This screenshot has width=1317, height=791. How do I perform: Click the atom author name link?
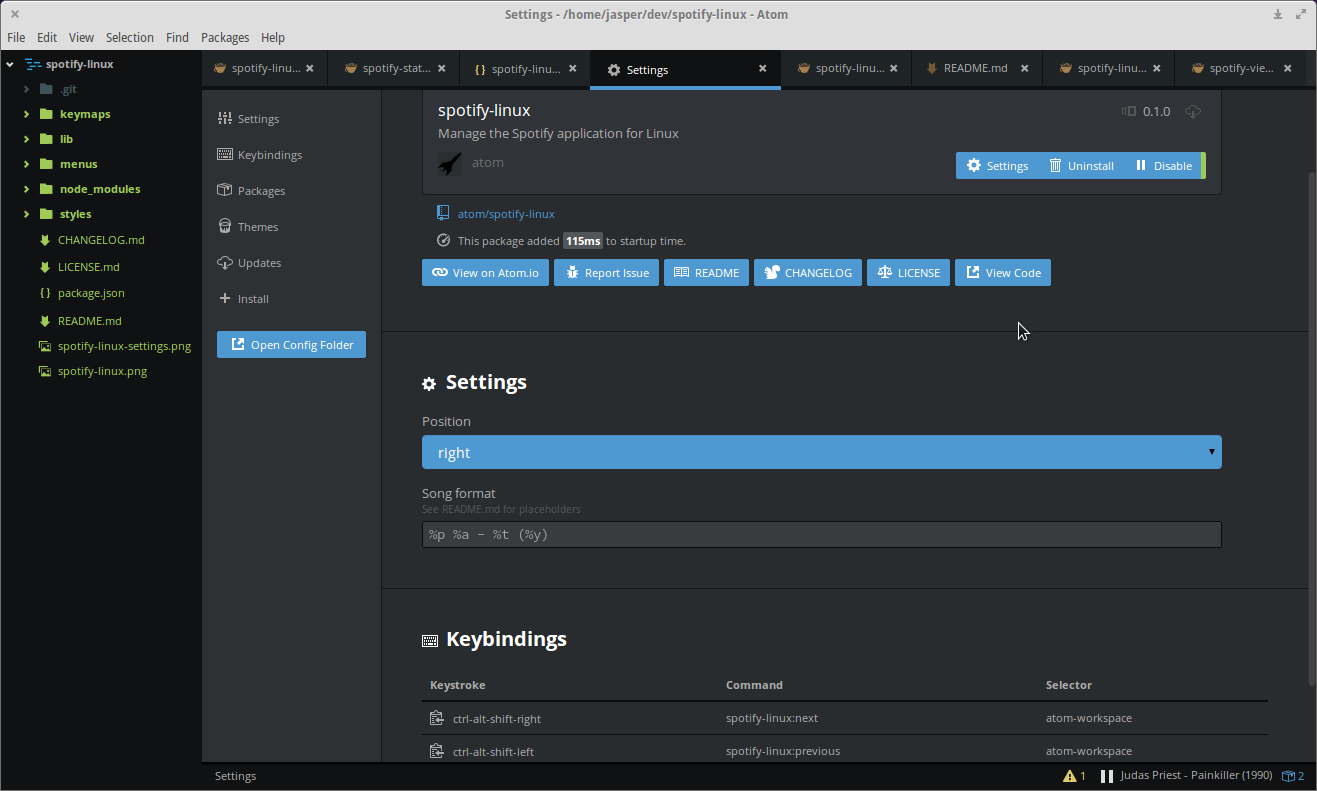488,163
